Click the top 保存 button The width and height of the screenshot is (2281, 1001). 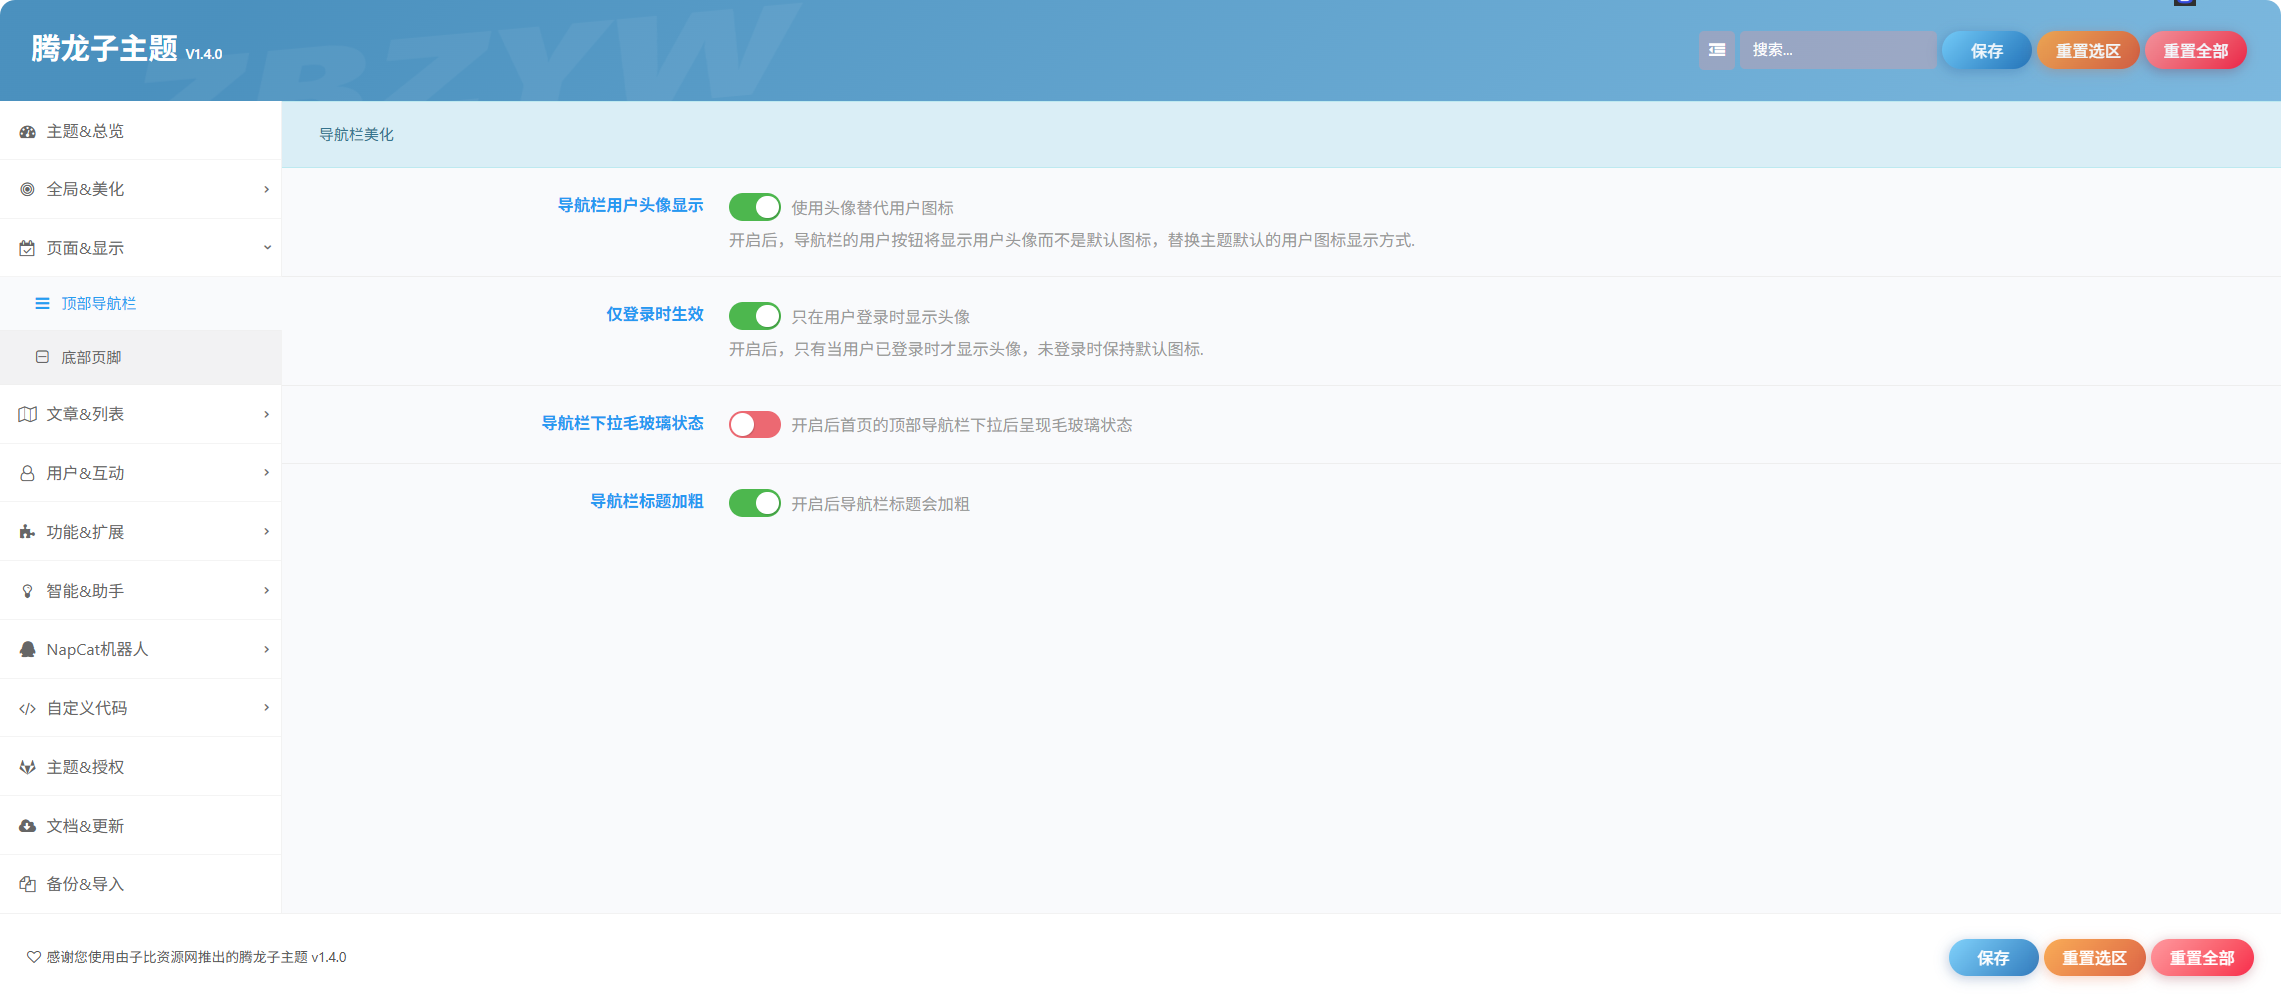[x=1986, y=50]
